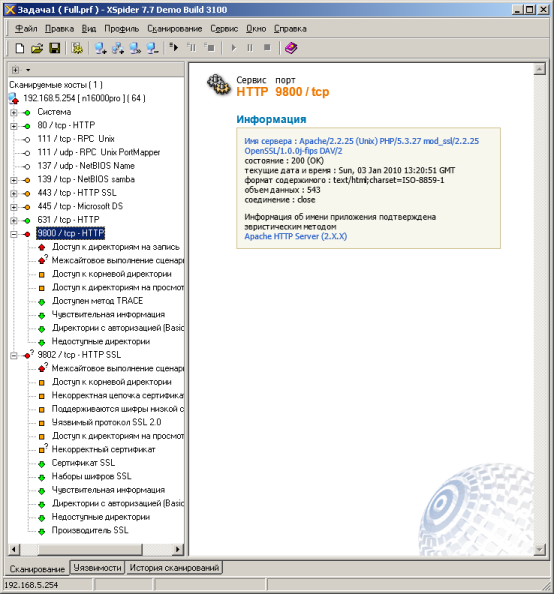Select 111 / tcp - RPC Unix row
The image size is (554, 594).
tap(76, 139)
